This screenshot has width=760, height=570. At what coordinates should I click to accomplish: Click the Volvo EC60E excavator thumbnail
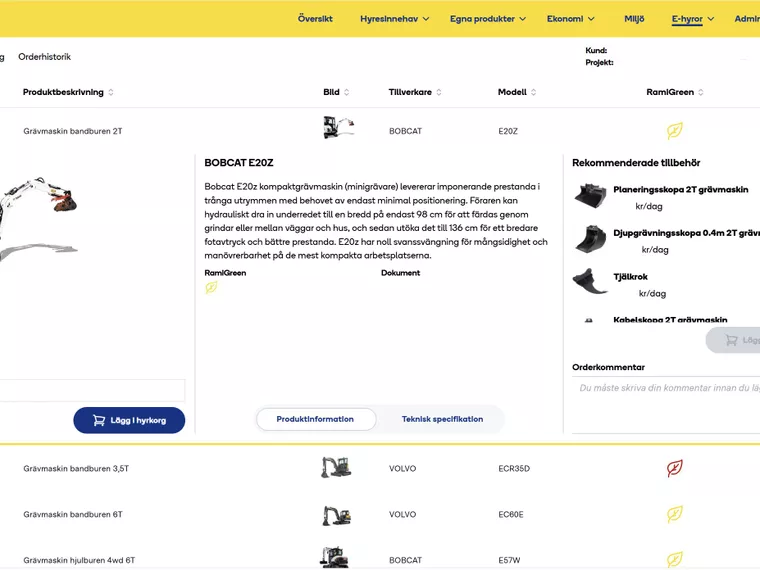336,515
